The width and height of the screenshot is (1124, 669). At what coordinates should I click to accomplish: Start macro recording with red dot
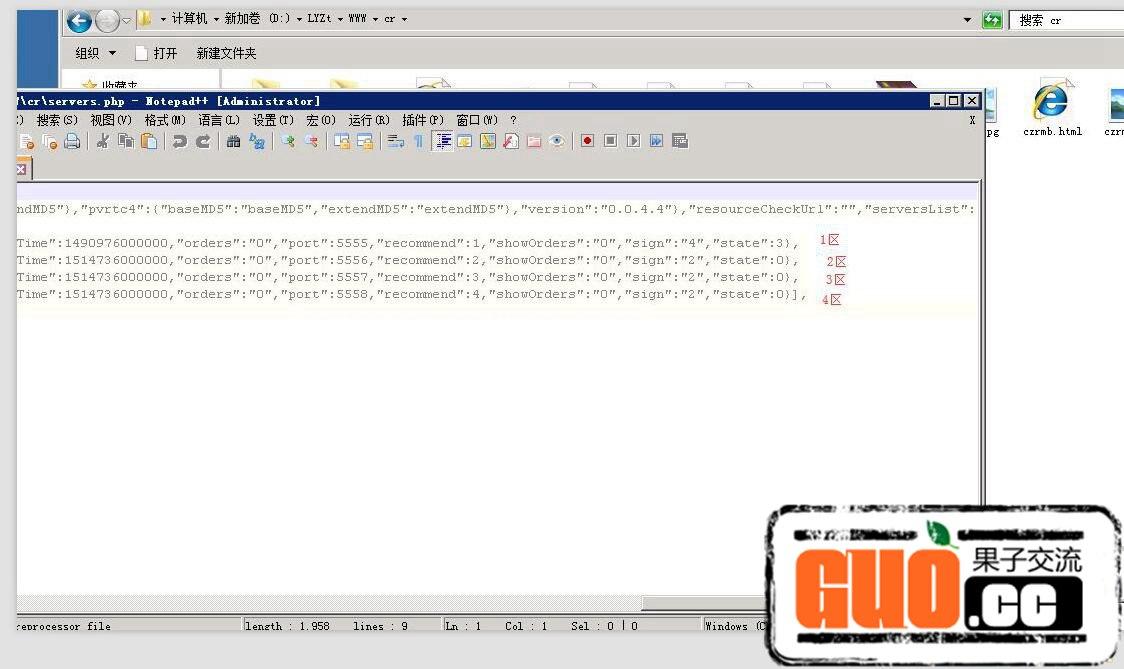[x=587, y=142]
